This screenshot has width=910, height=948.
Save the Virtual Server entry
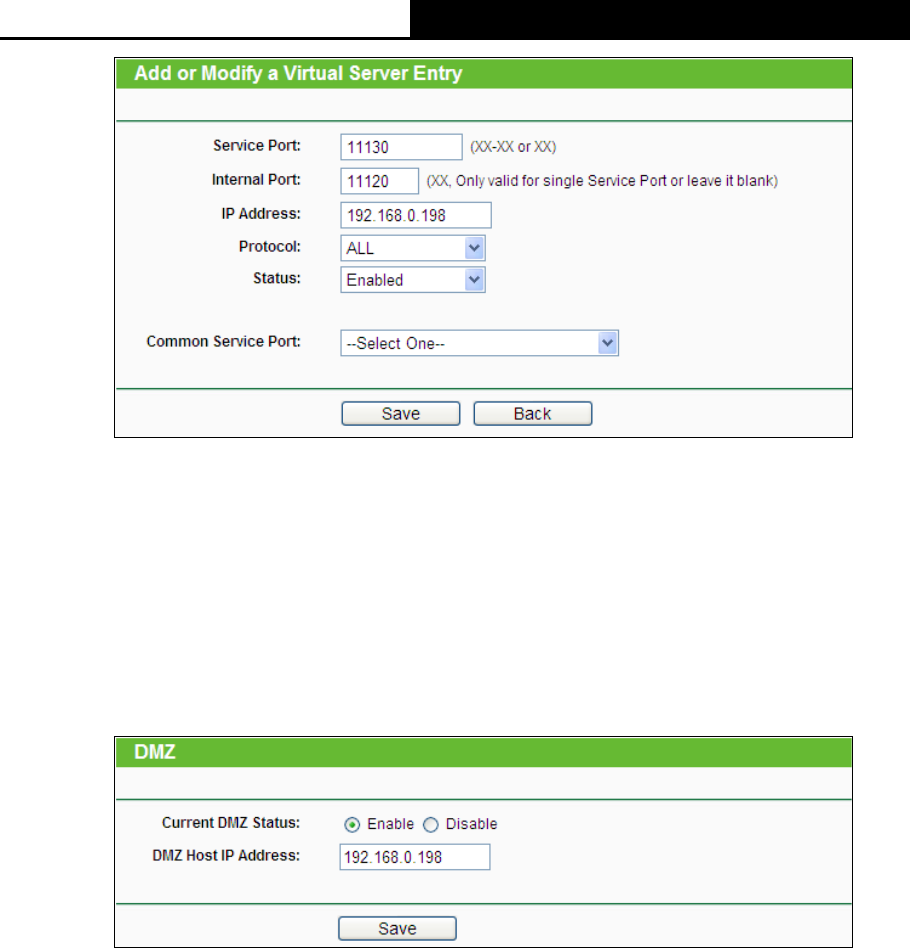[400, 414]
